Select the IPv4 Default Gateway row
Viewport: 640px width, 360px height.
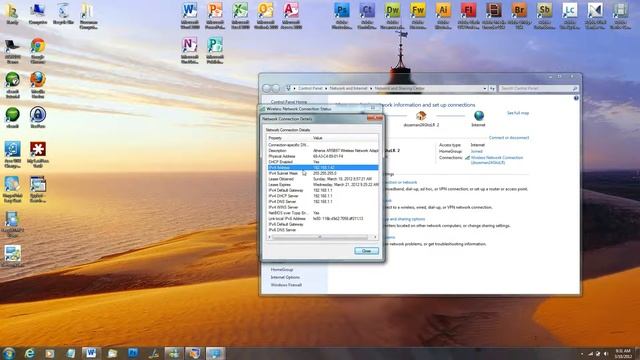click(x=322, y=191)
